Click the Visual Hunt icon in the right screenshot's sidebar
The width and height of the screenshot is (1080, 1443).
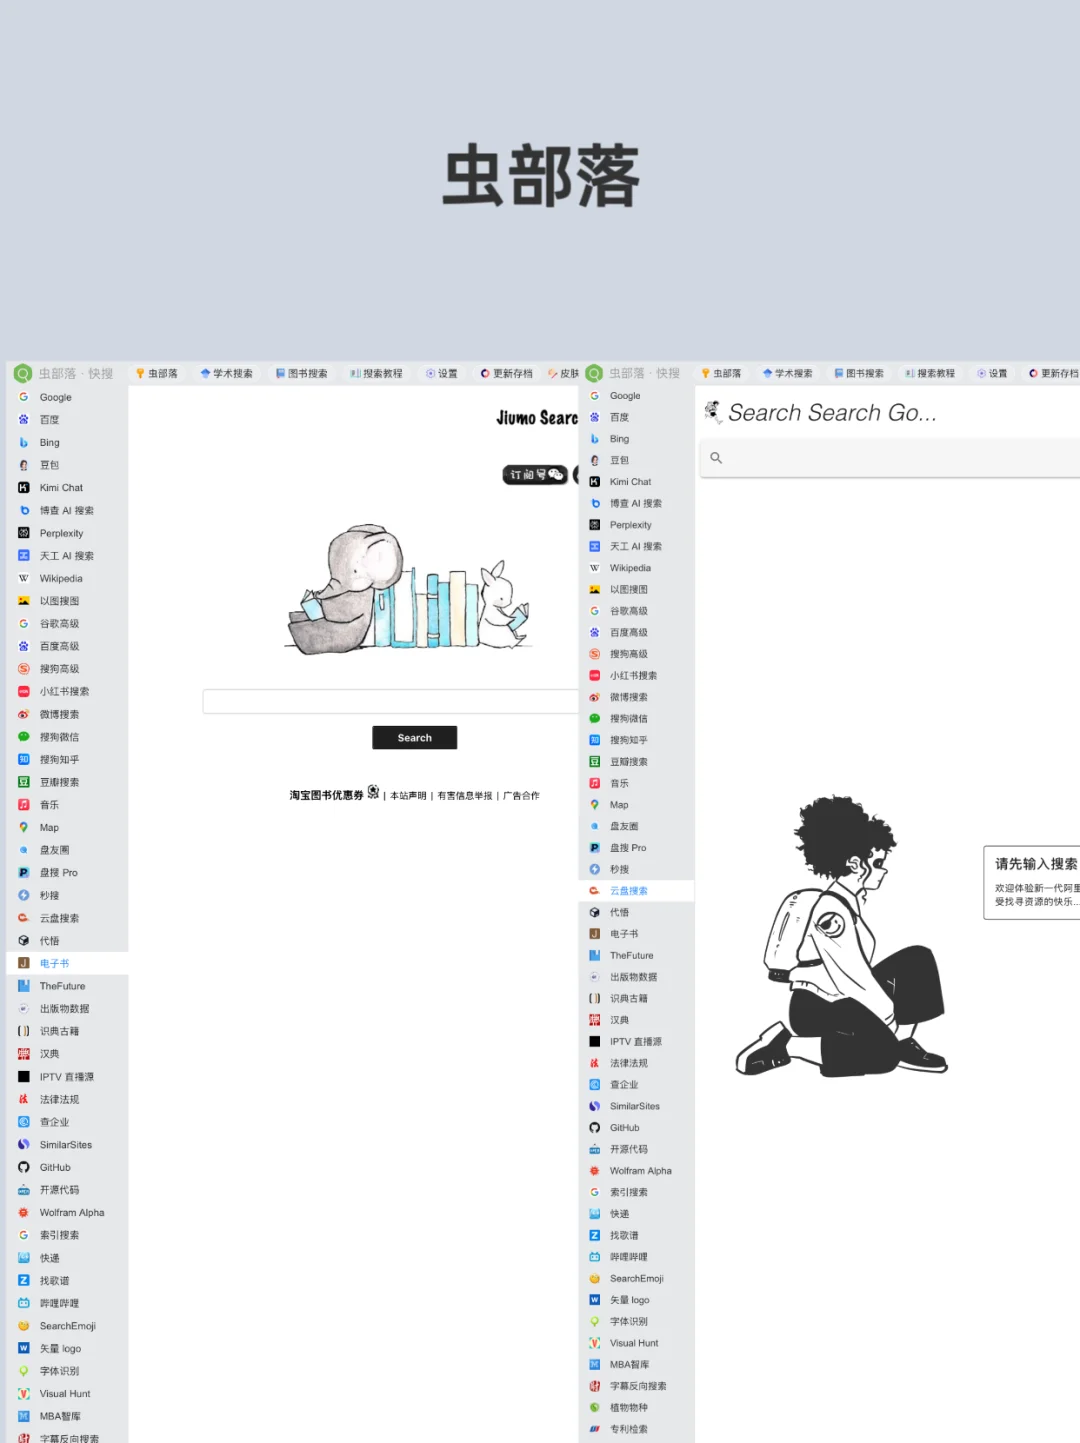[594, 1343]
